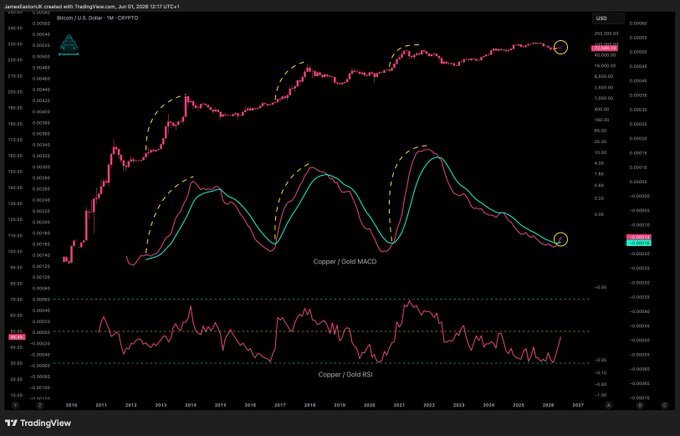Screen dimensions: 680x436
Task: Click the 150.00 value on left price axis
Action: 15,171
